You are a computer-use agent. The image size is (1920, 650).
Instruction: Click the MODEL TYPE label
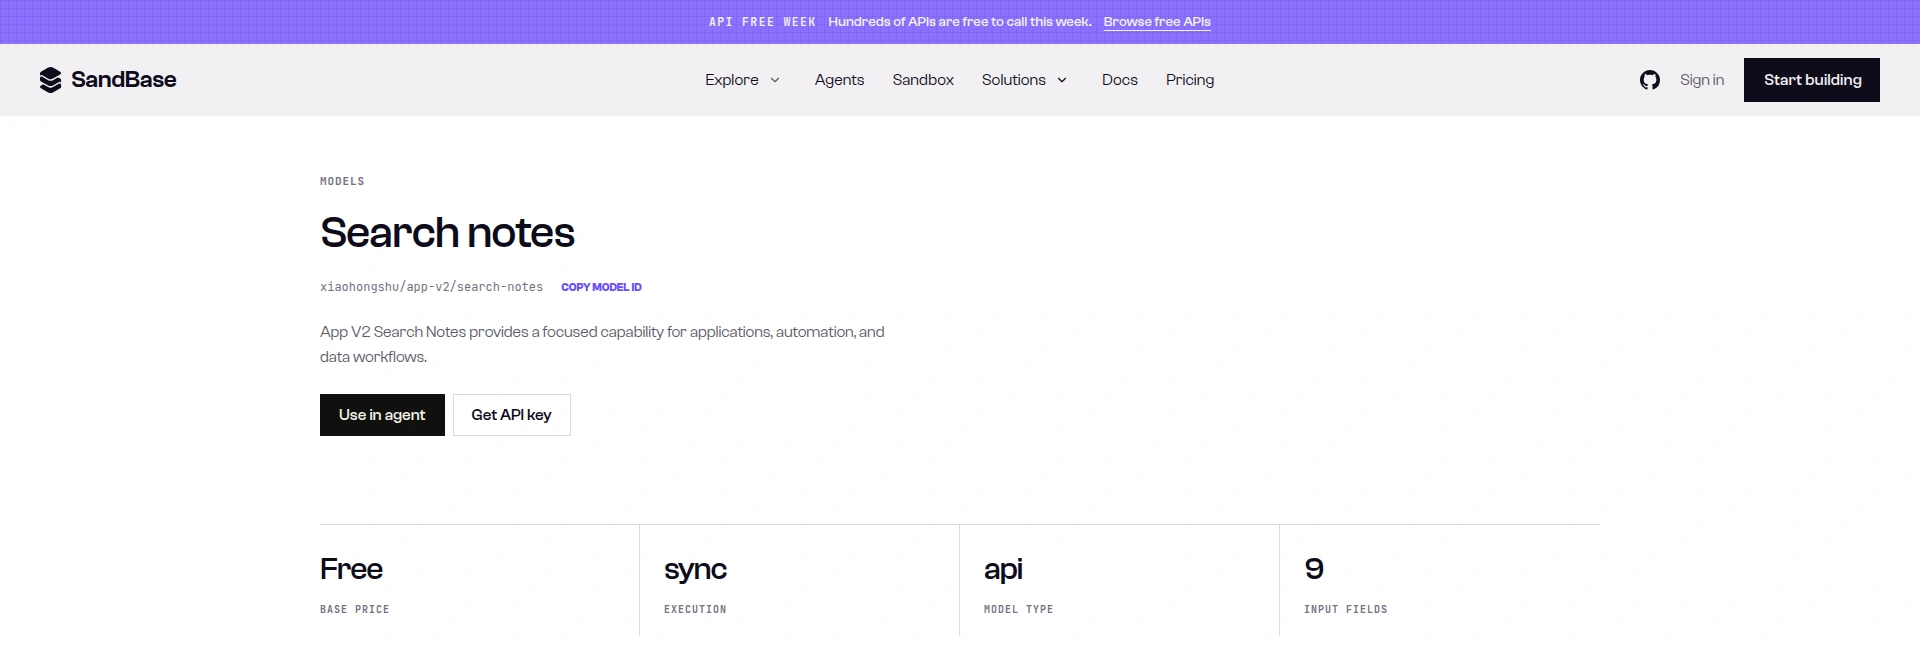(x=1018, y=609)
